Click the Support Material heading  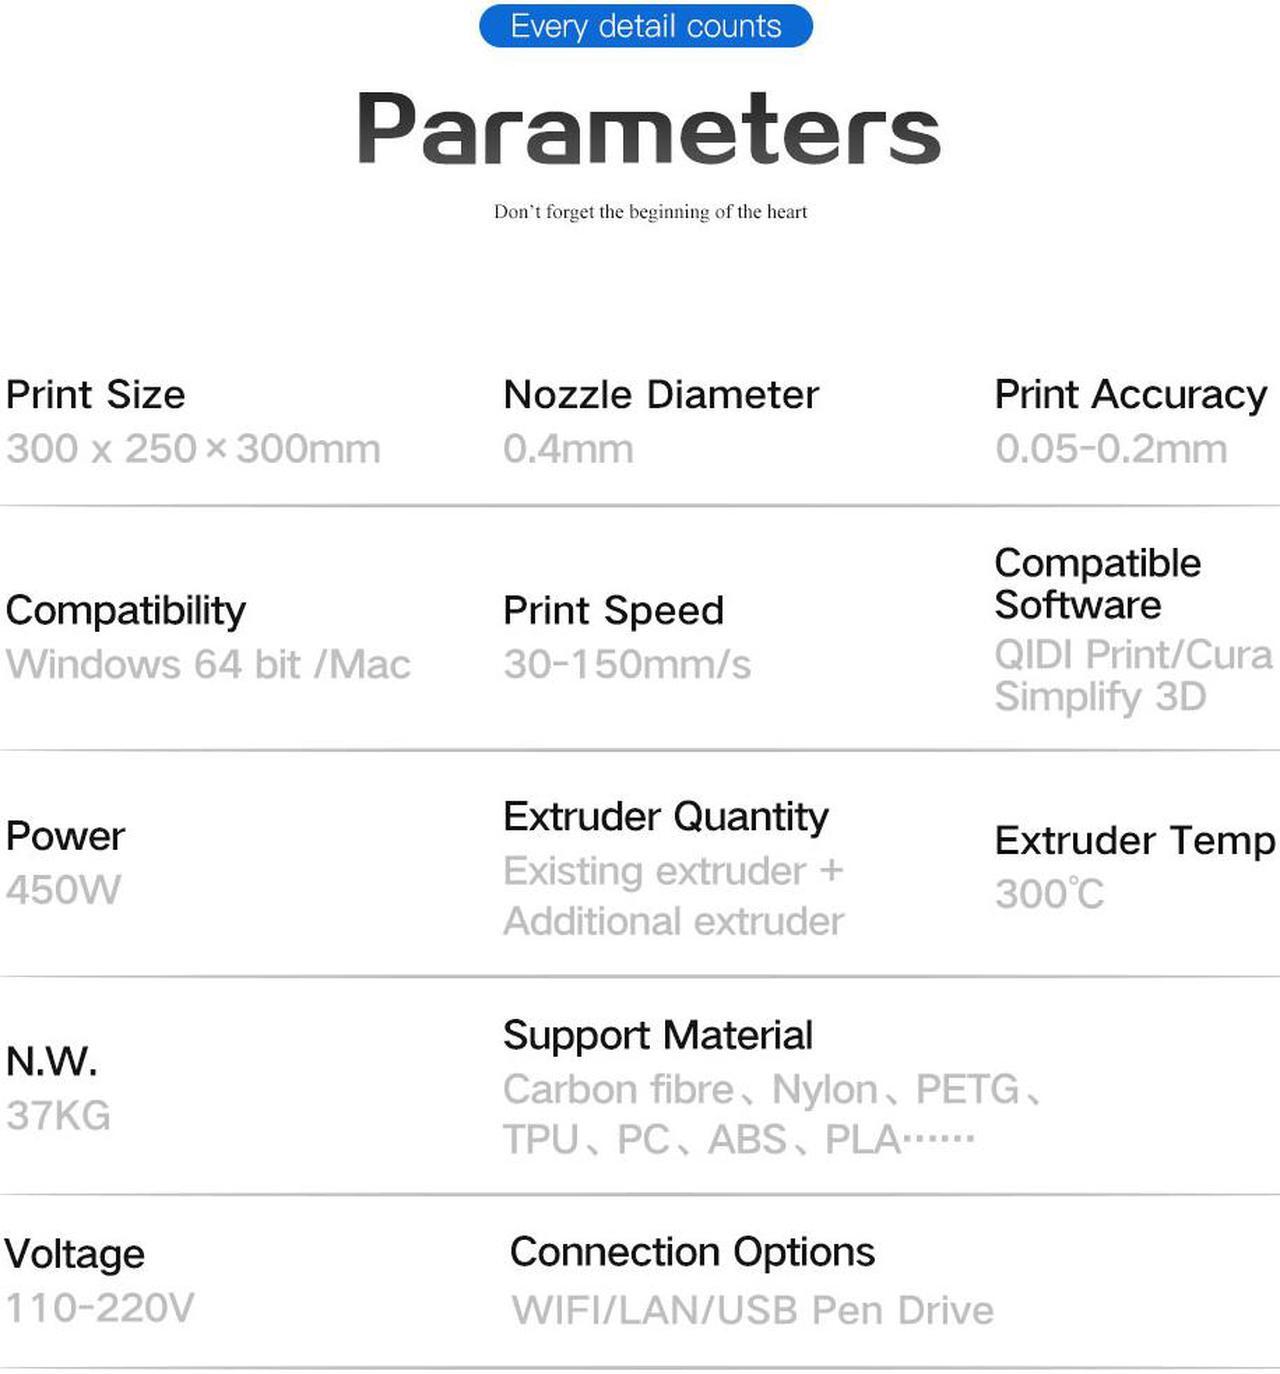(658, 1036)
